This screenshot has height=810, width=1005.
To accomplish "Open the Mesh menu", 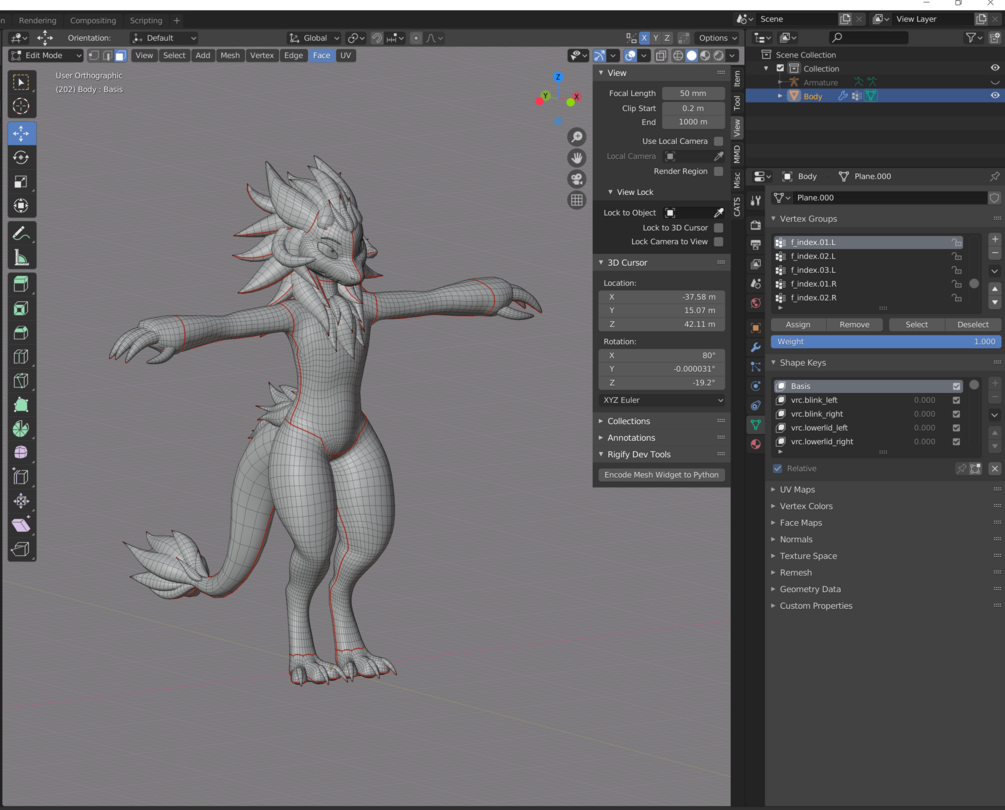I will [230, 56].
